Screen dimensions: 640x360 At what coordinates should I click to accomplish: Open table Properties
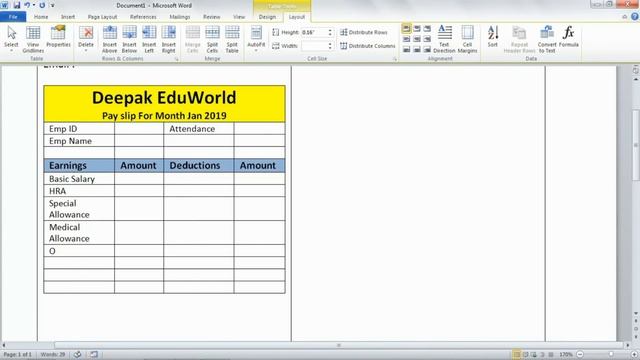58,37
